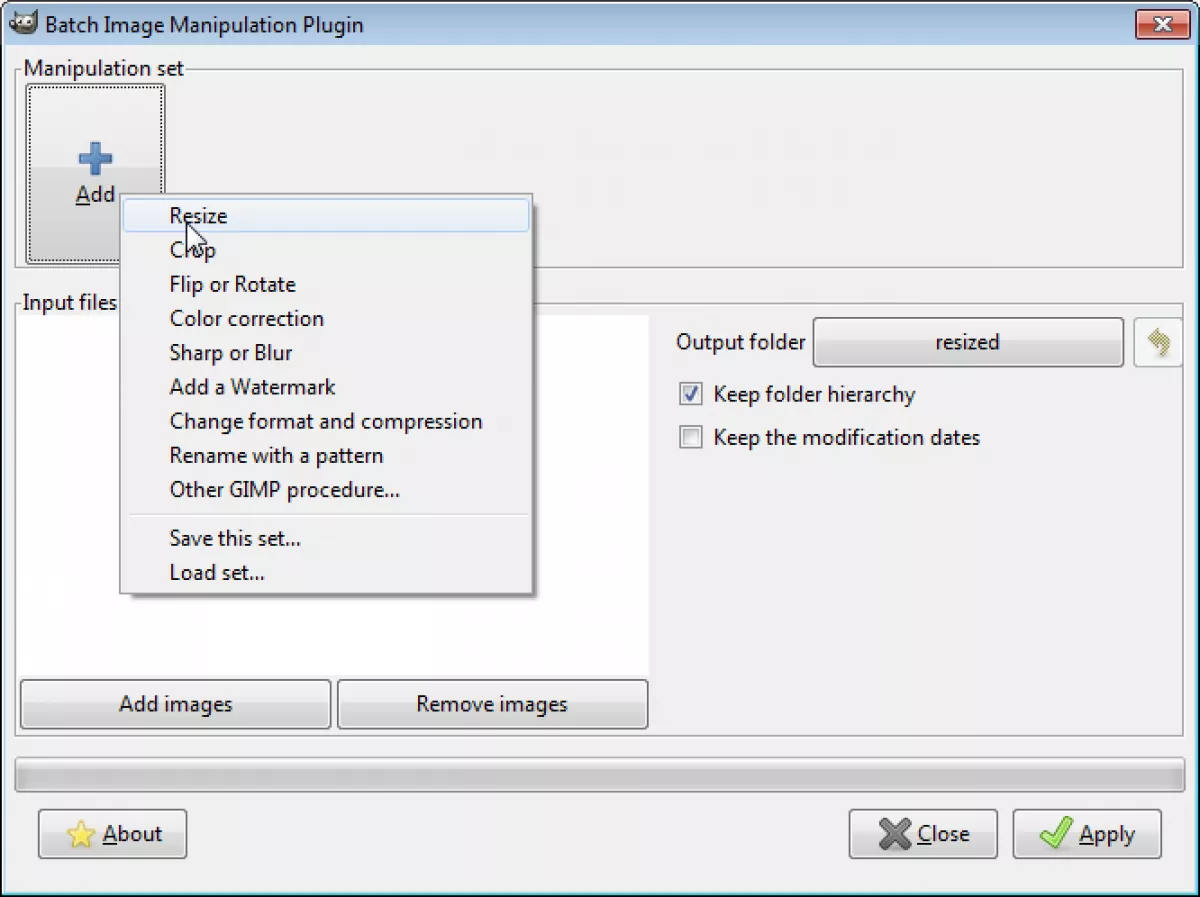Apply the batch manipulation set

point(1087,834)
